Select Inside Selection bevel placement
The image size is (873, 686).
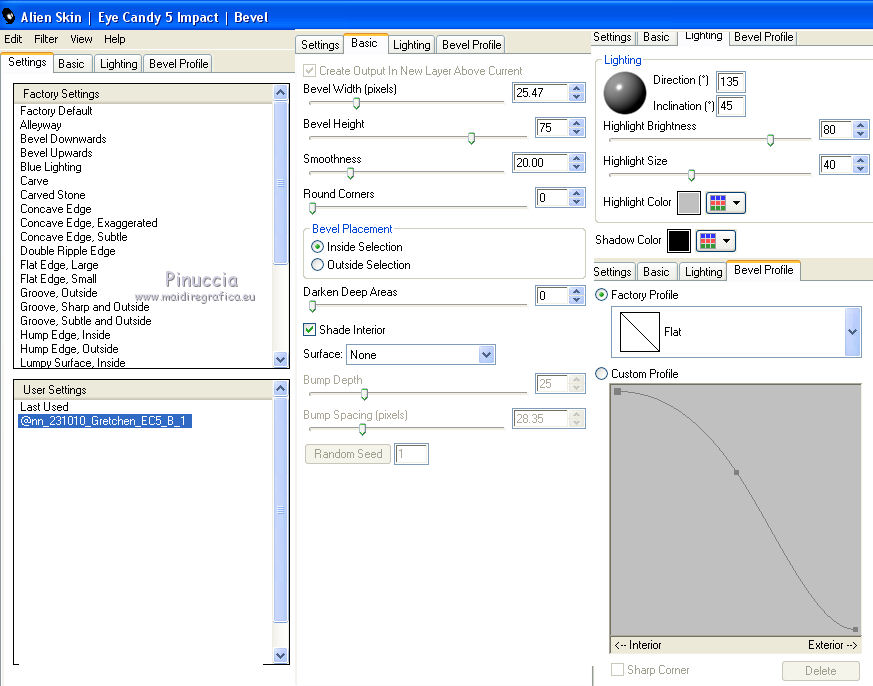(317, 247)
